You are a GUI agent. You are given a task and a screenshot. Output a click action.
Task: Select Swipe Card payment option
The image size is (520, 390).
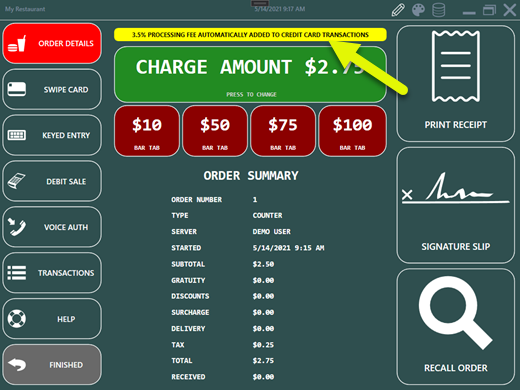tap(52, 89)
